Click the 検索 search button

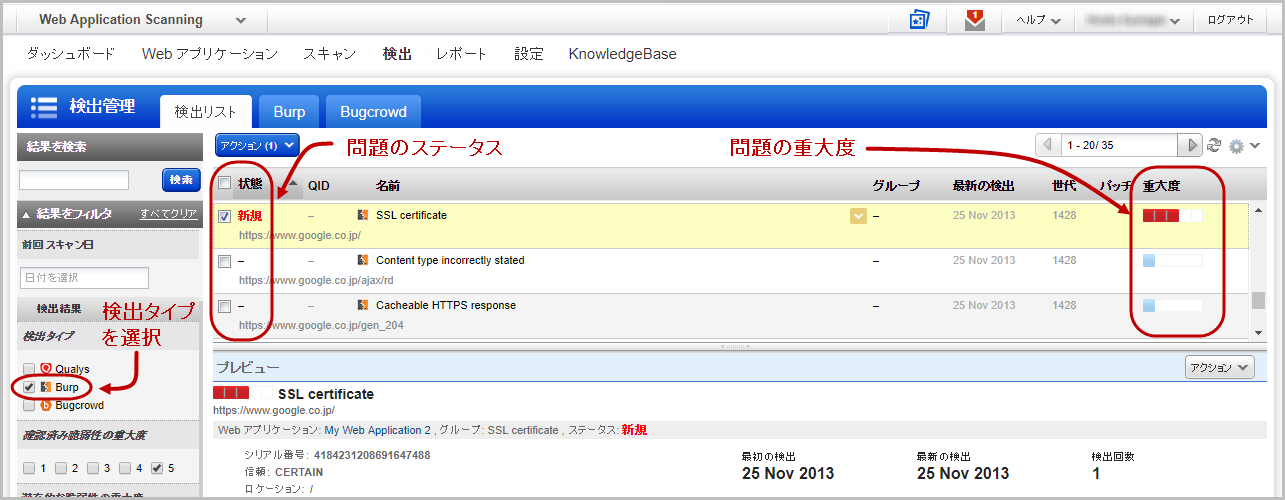(x=181, y=180)
